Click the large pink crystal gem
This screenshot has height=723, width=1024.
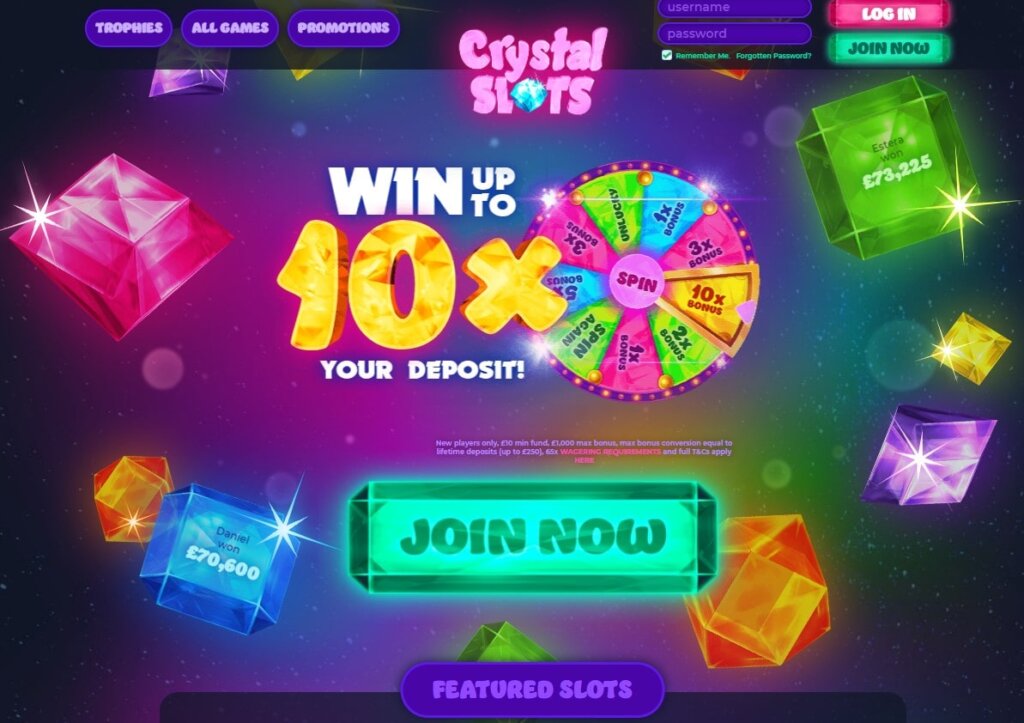(x=121, y=246)
